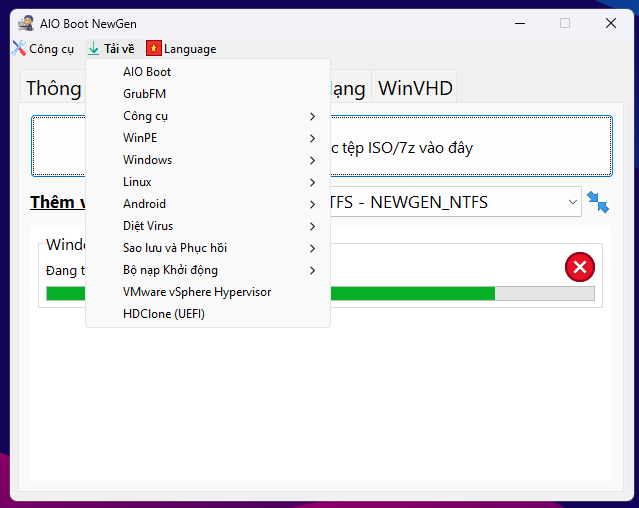
Task: Close the AIO Boot NewGen window
Action: pos(610,23)
